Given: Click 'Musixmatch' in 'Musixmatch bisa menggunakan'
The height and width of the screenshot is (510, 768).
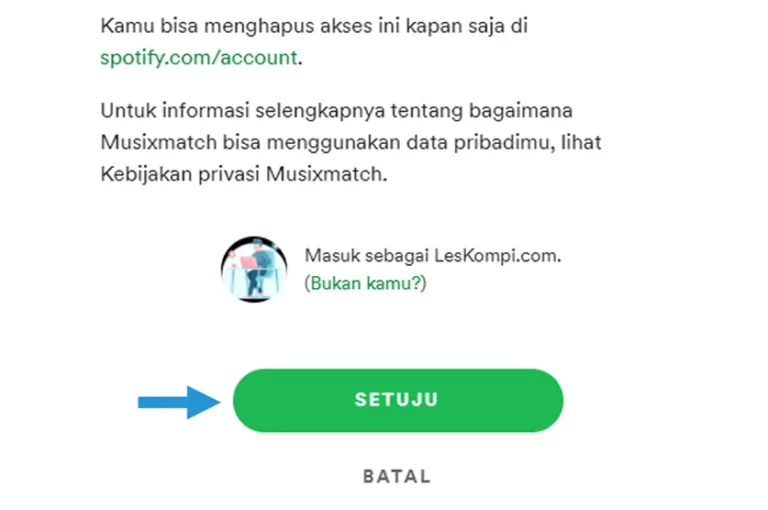Looking at the screenshot, I should (x=159, y=142).
